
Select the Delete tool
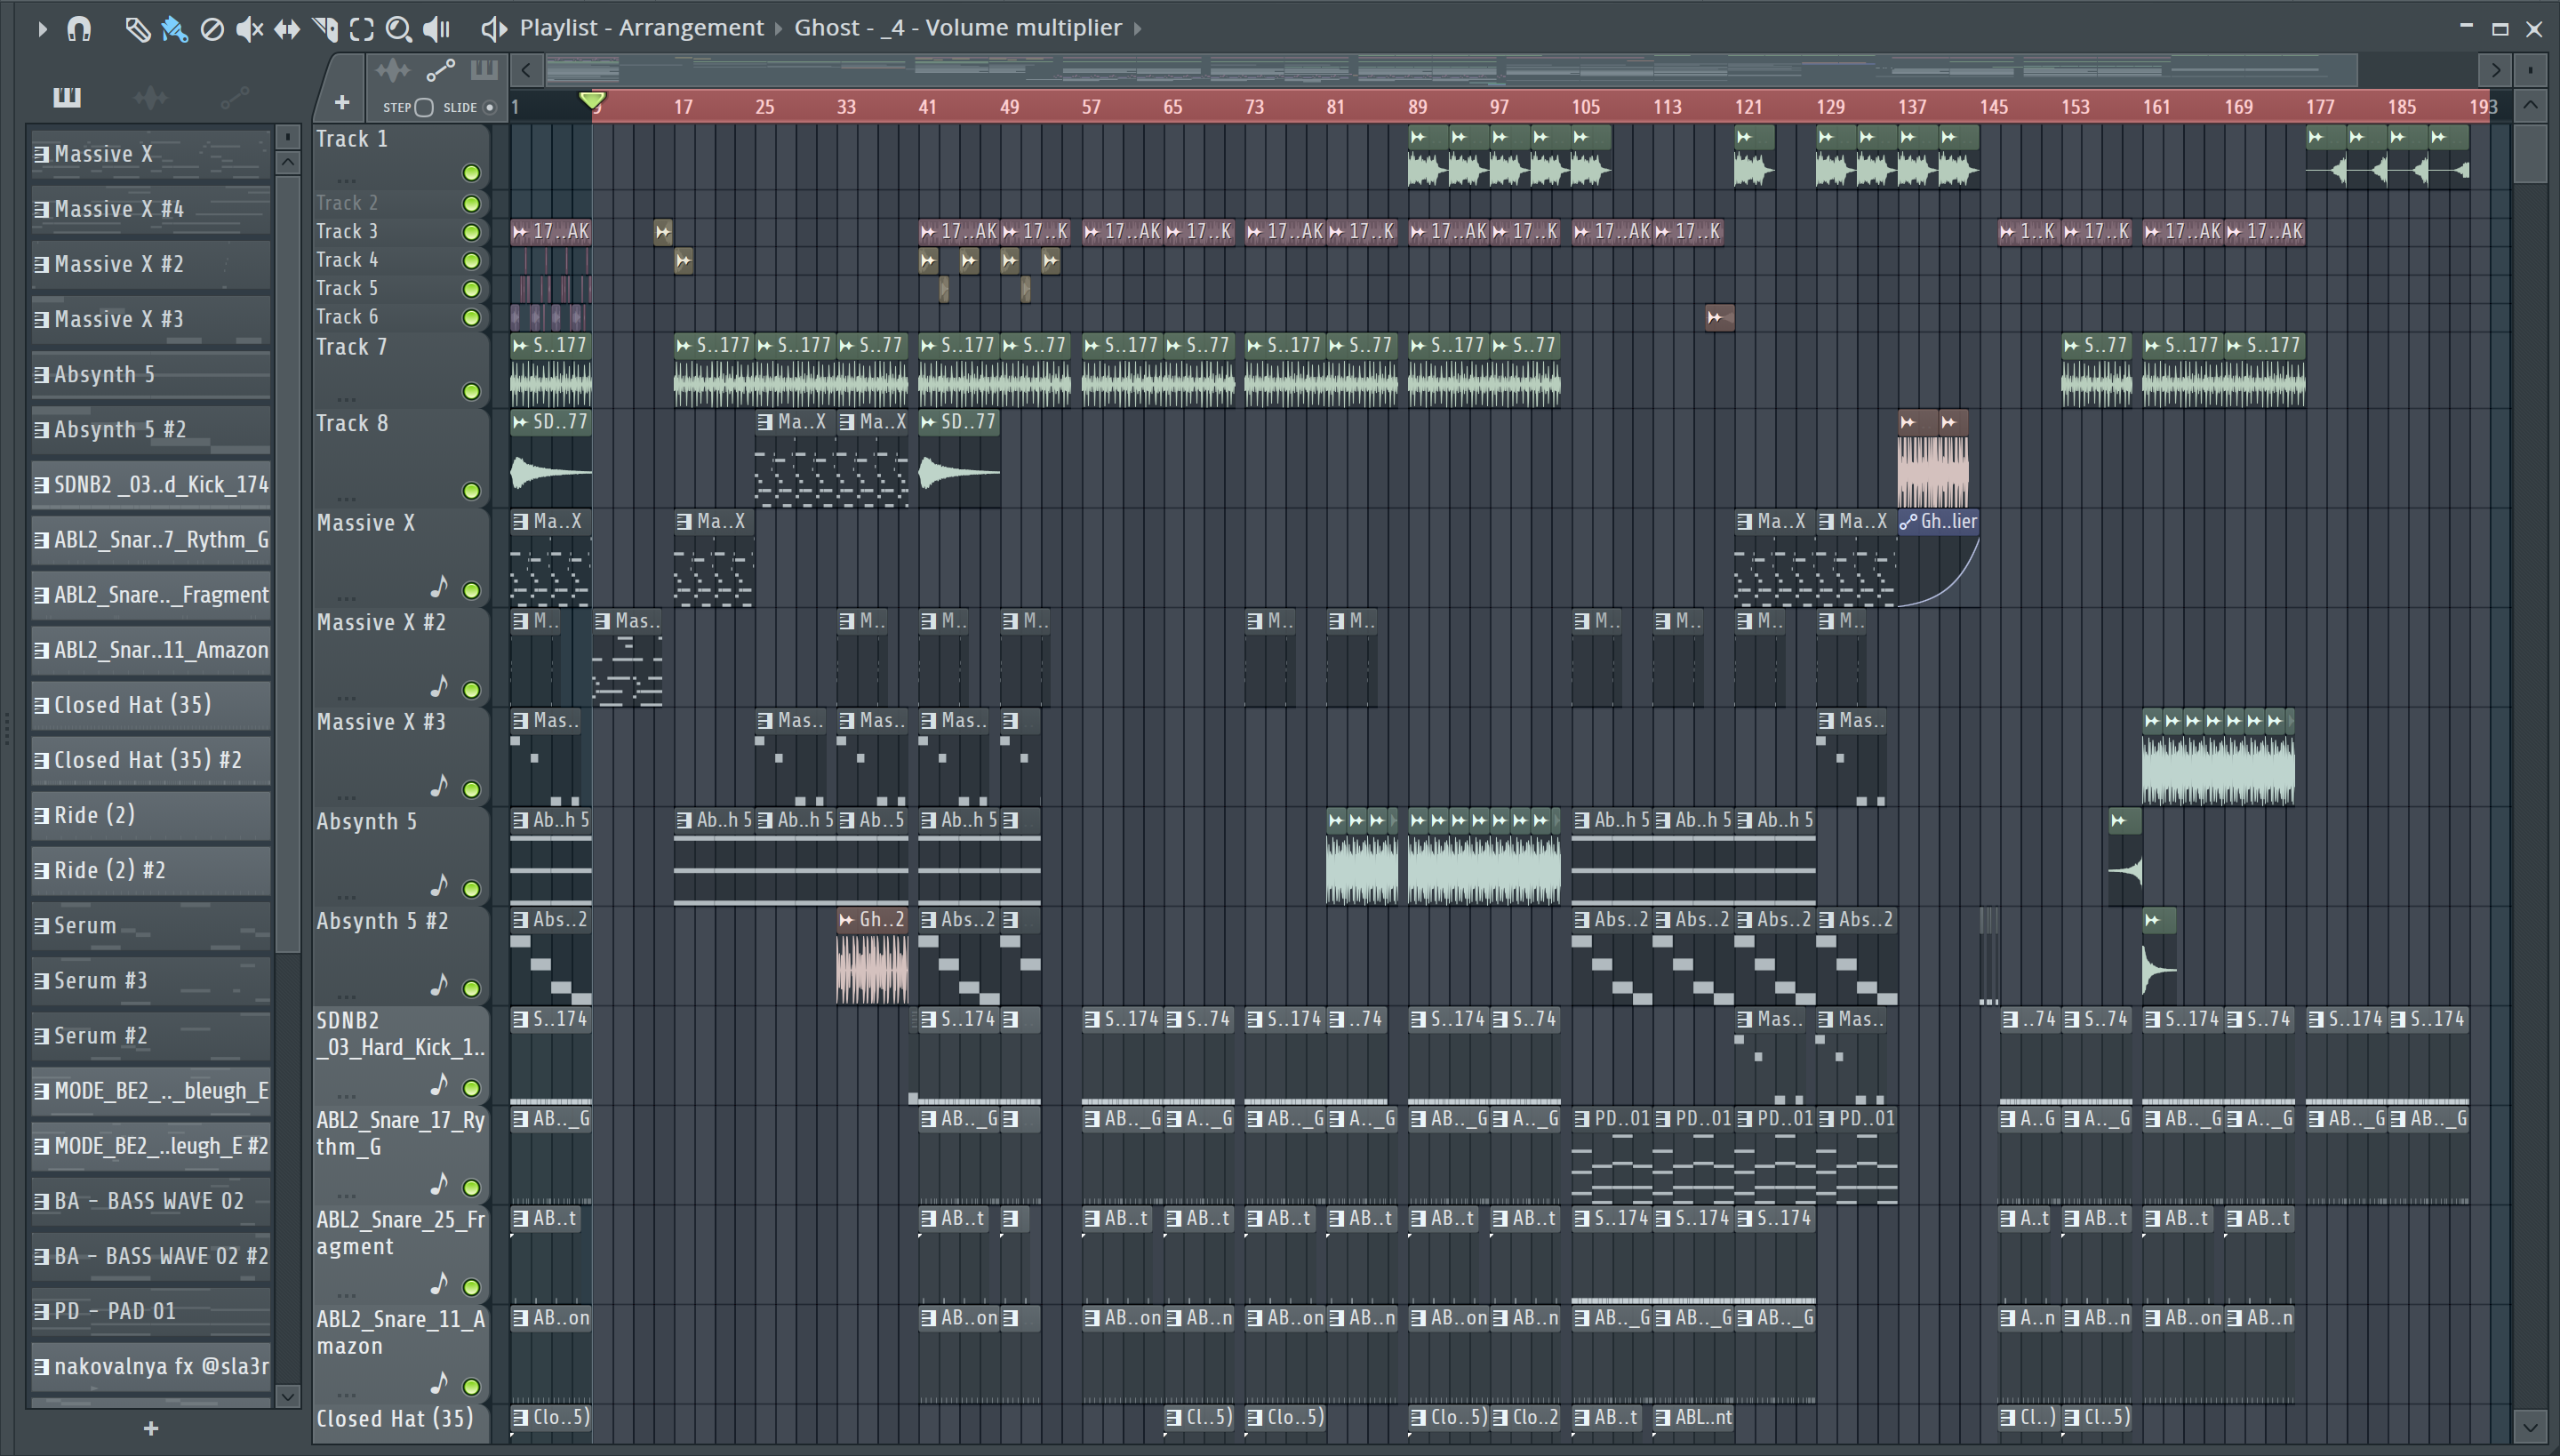tap(212, 29)
